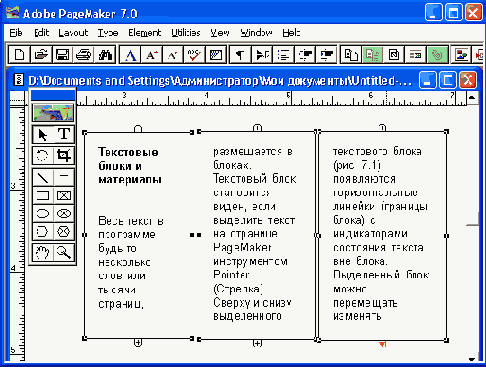The height and width of the screenshot is (367, 486).
Task: Click the green spiral toolbar icon
Action: tap(437, 54)
